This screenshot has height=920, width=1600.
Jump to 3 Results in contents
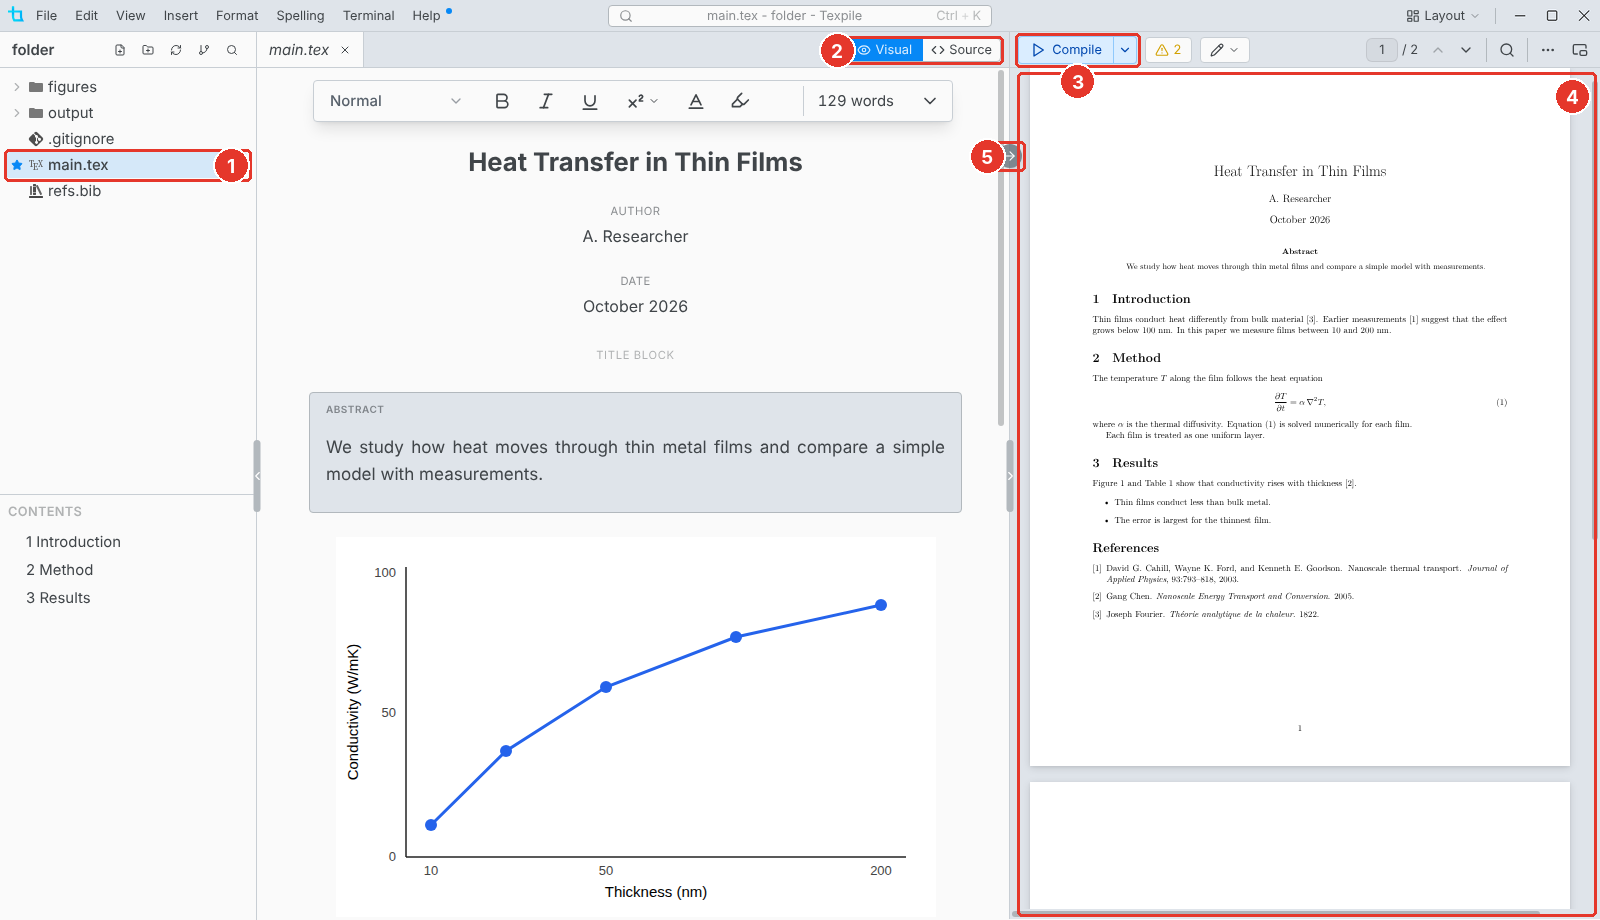click(x=58, y=598)
